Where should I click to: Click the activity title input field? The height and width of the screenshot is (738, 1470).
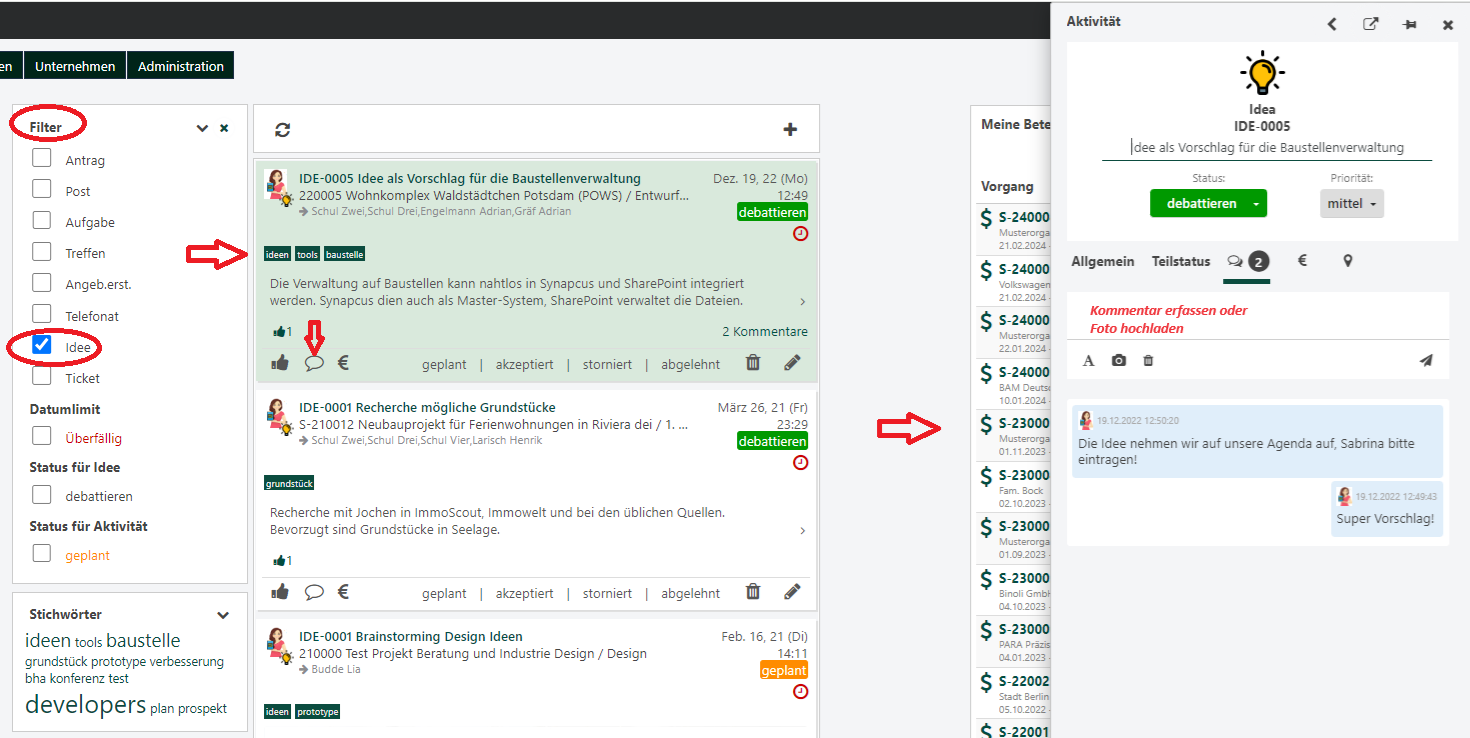click(x=1266, y=147)
